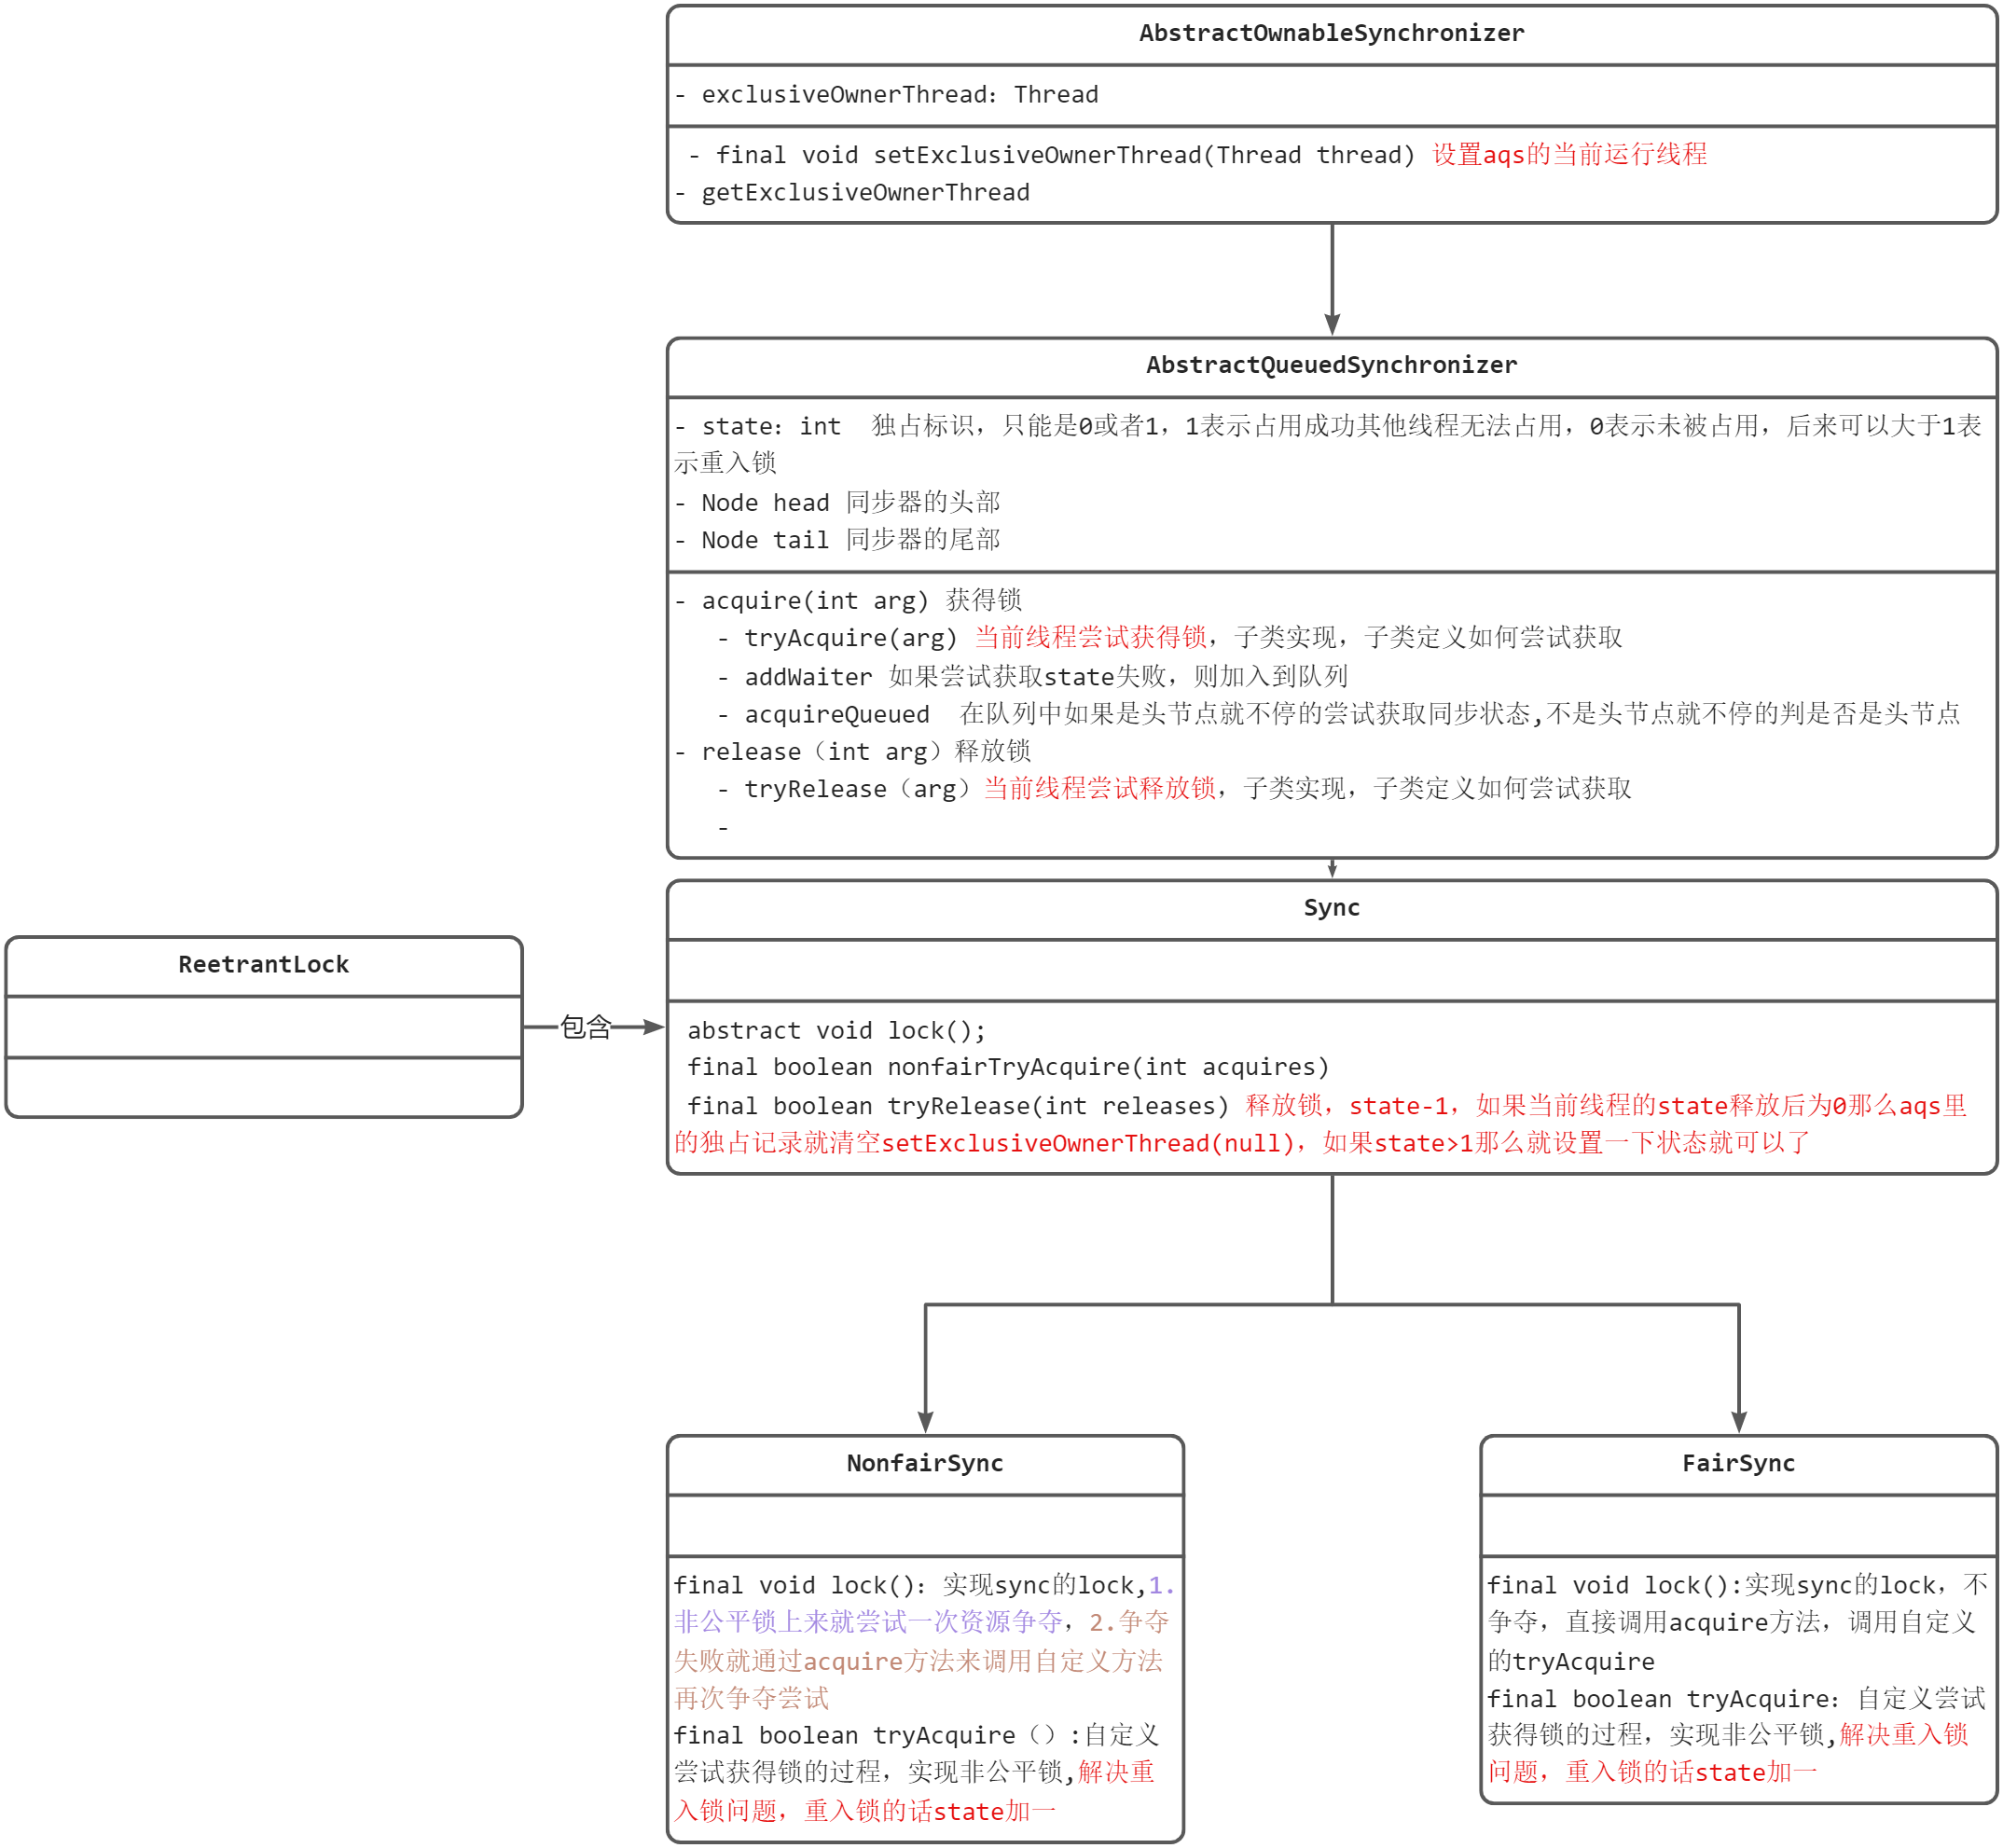Click the abstract void lock() line
2003x1848 pixels.
coord(837,1031)
